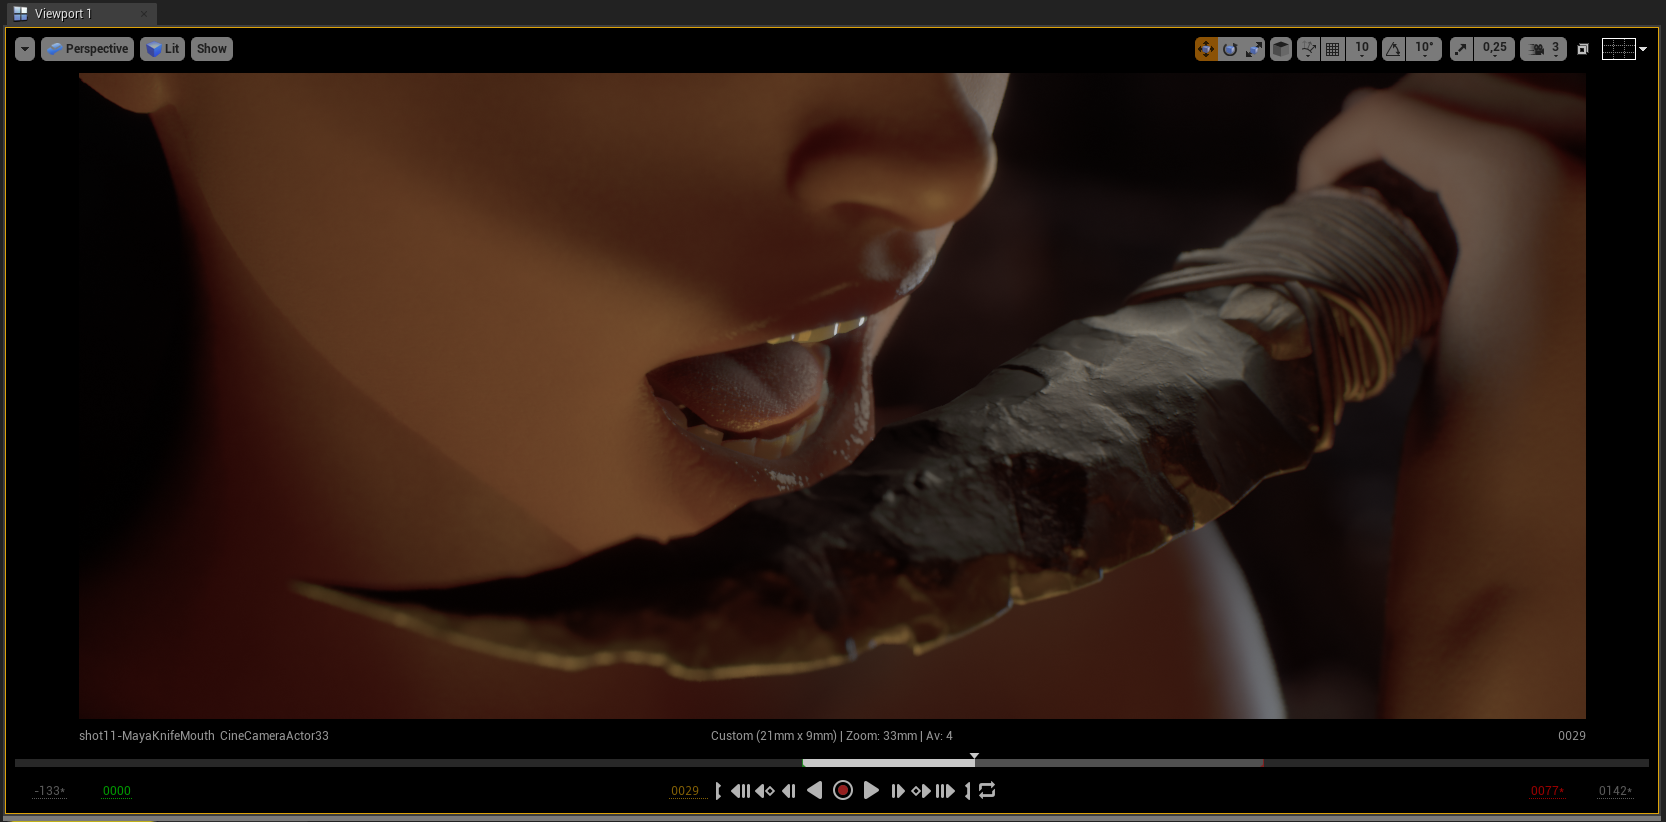Click the rendered knife shot preview
The height and width of the screenshot is (822, 1666).
tap(832, 396)
